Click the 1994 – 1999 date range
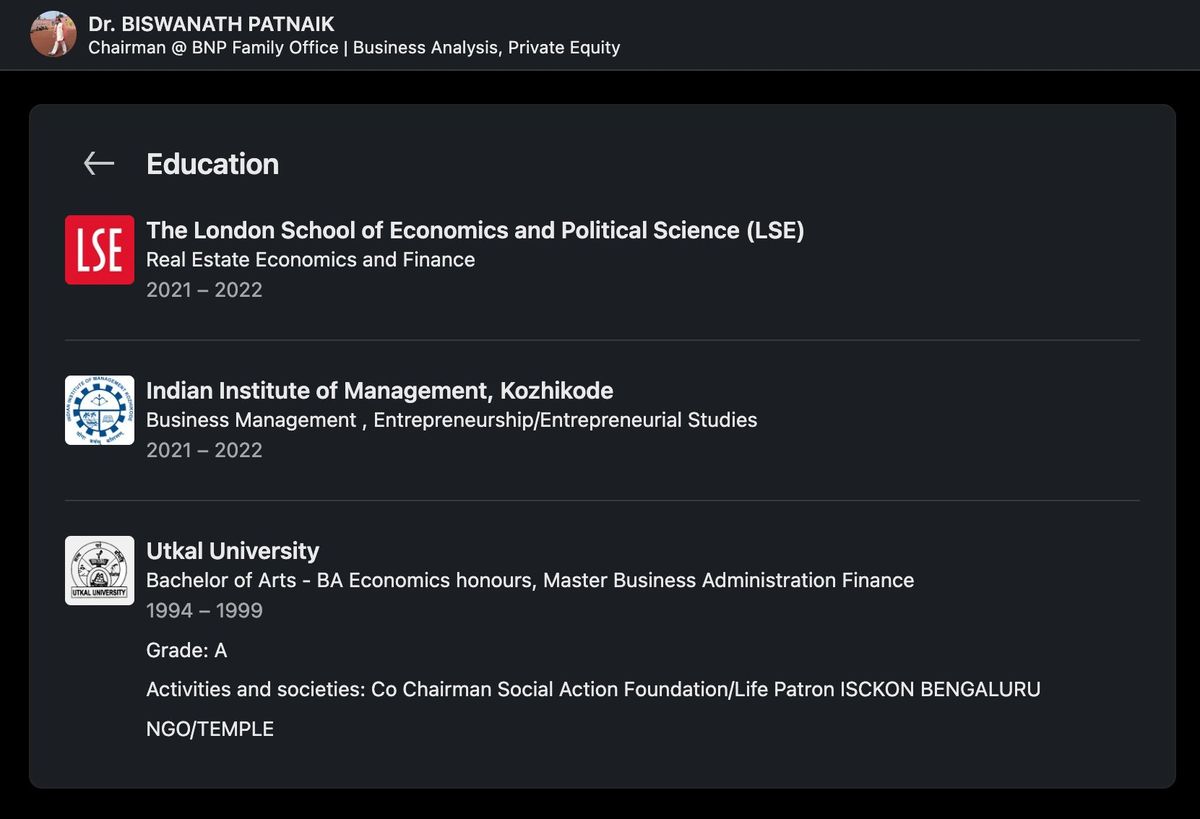The image size is (1200, 819). pos(204,610)
